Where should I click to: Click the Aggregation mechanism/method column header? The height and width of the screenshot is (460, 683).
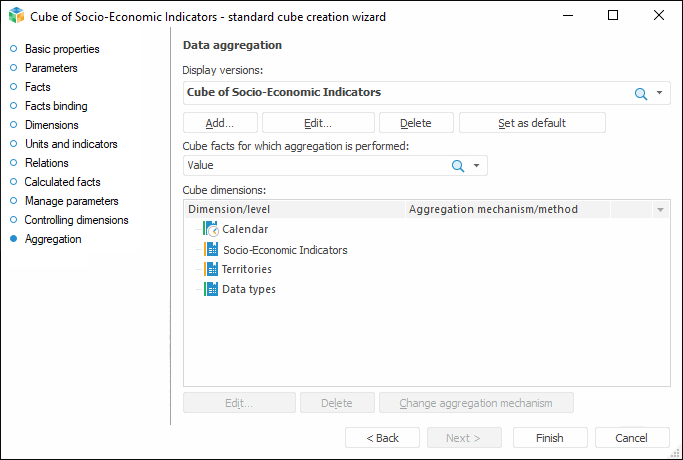click(494, 210)
